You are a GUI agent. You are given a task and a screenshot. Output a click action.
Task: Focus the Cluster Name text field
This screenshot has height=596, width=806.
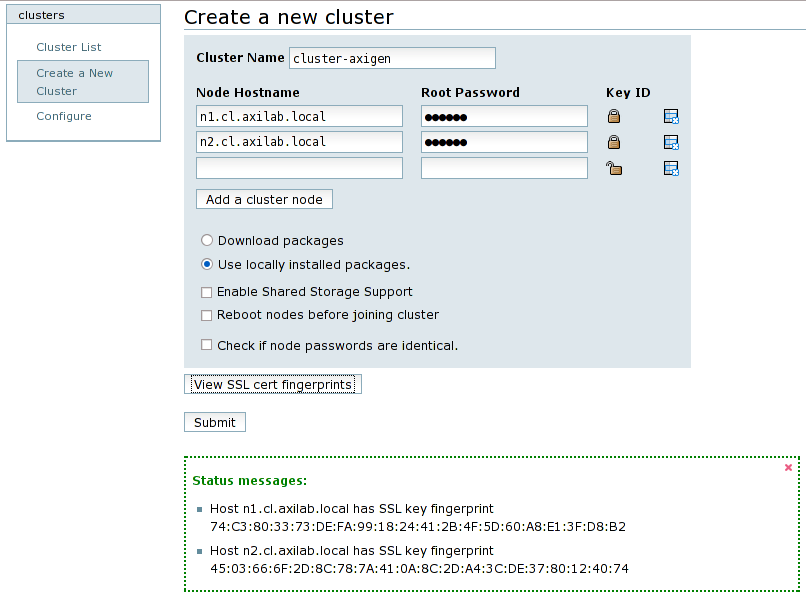(x=392, y=59)
